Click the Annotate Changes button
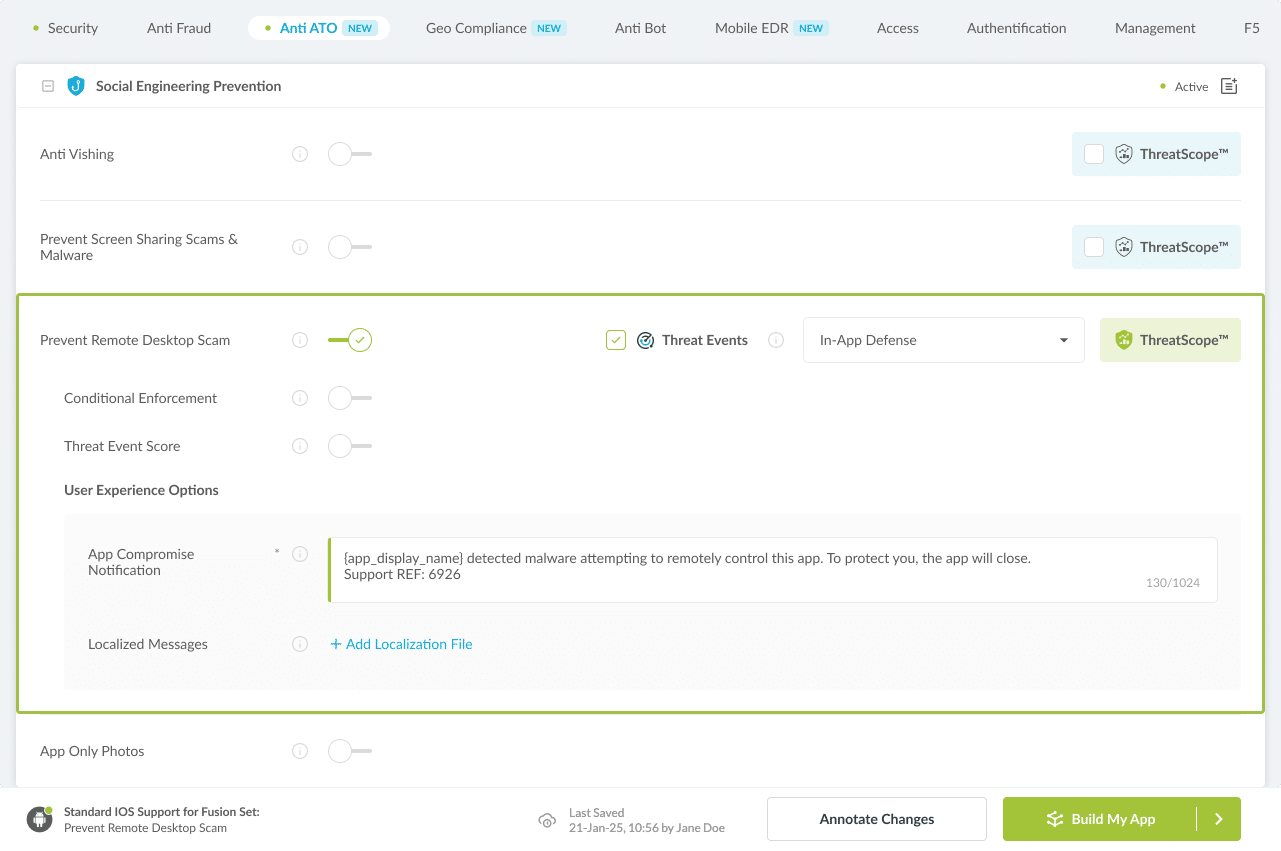 click(x=876, y=819)
